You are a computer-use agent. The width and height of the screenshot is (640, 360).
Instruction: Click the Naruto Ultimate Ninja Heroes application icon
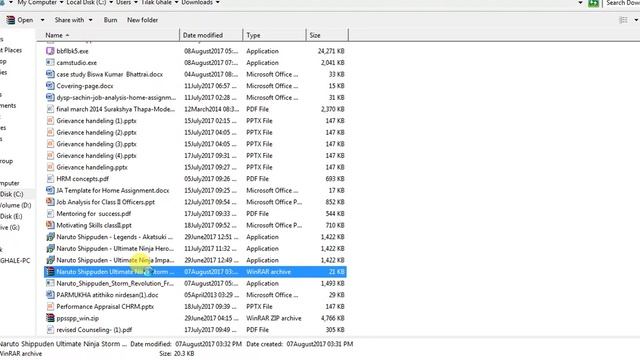pos(50,249)
